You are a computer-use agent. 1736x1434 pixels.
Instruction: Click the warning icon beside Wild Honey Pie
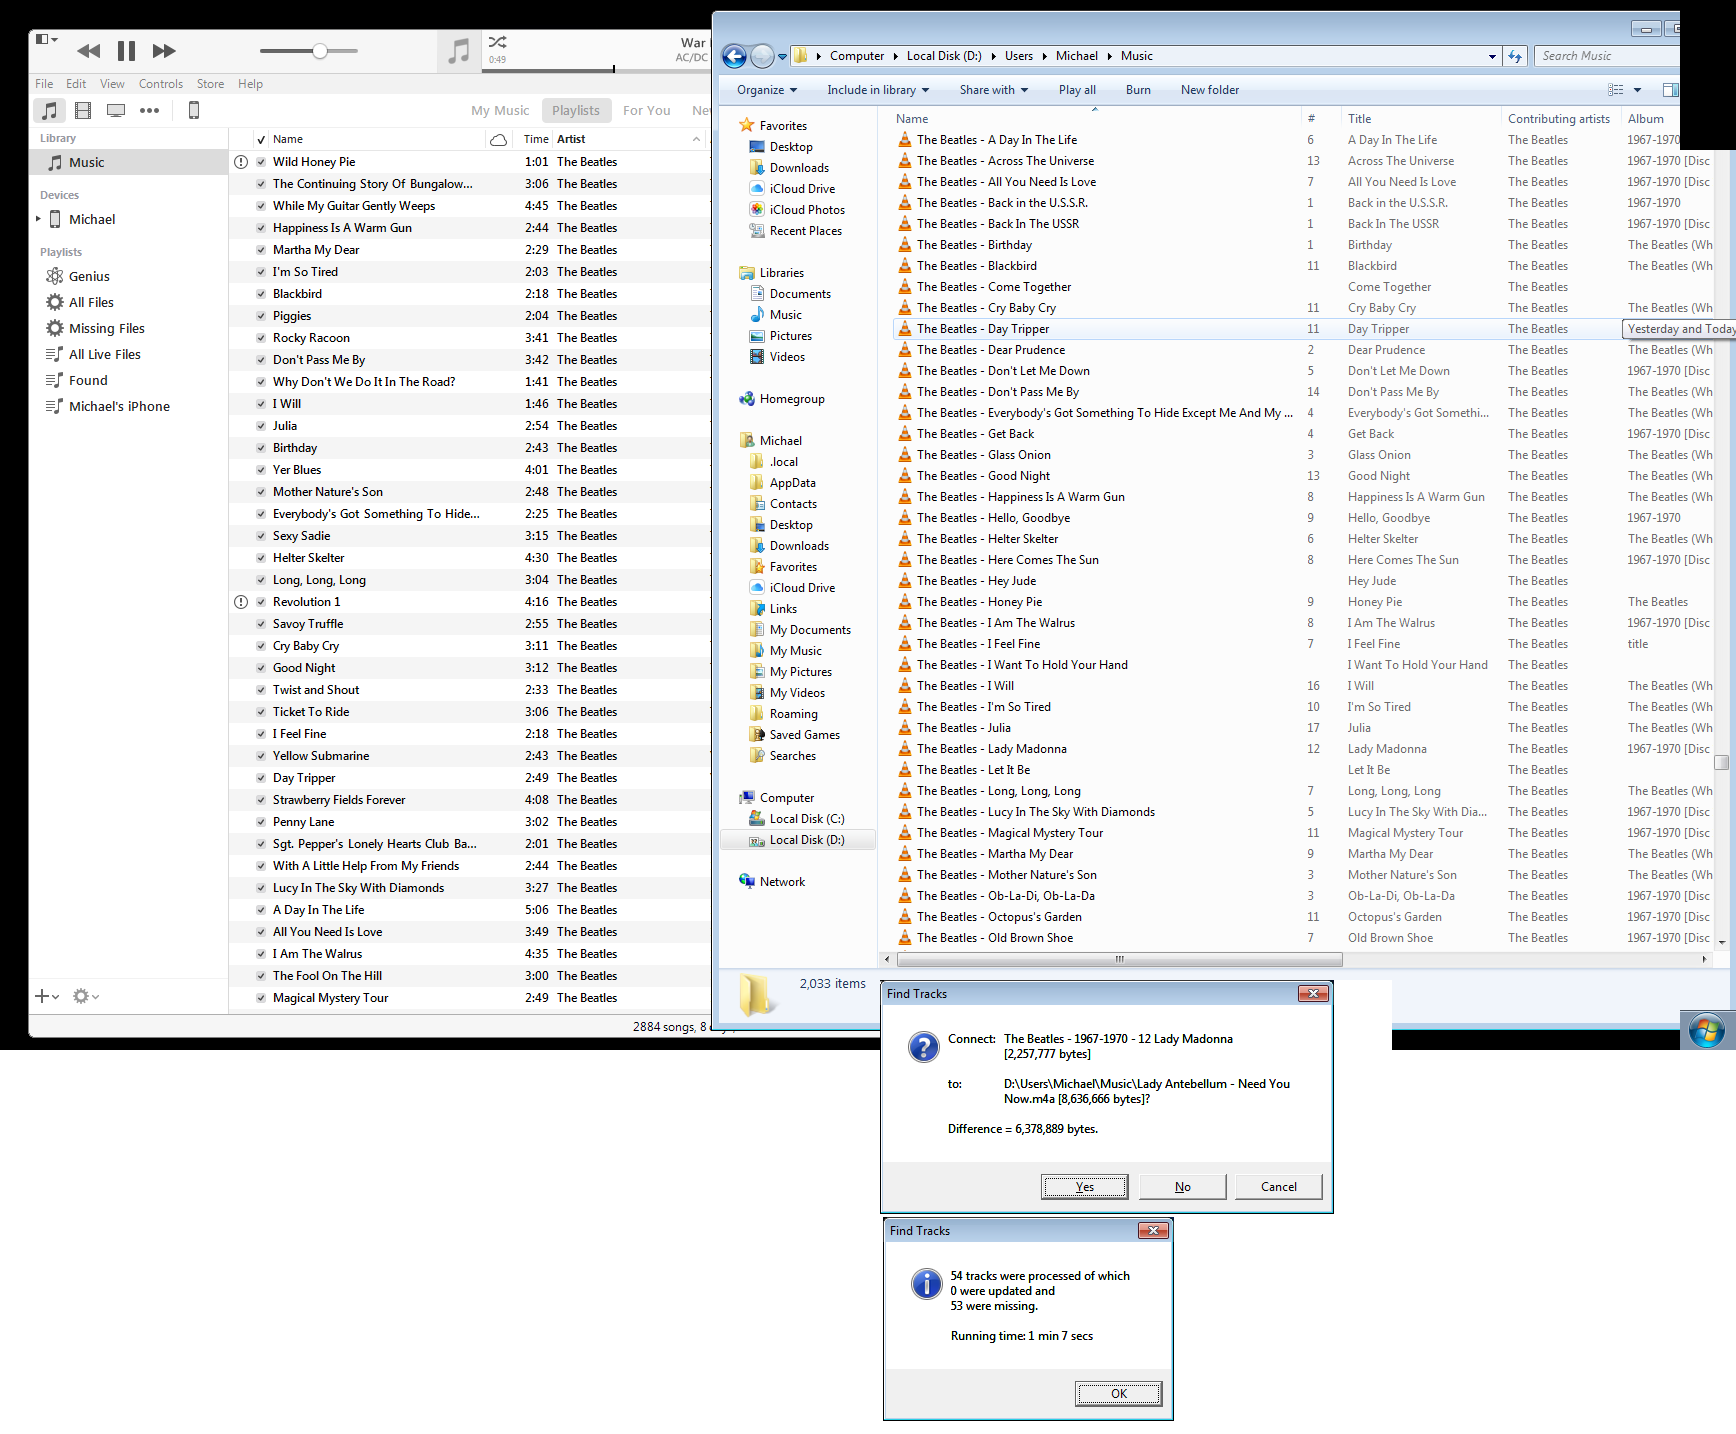241,162
